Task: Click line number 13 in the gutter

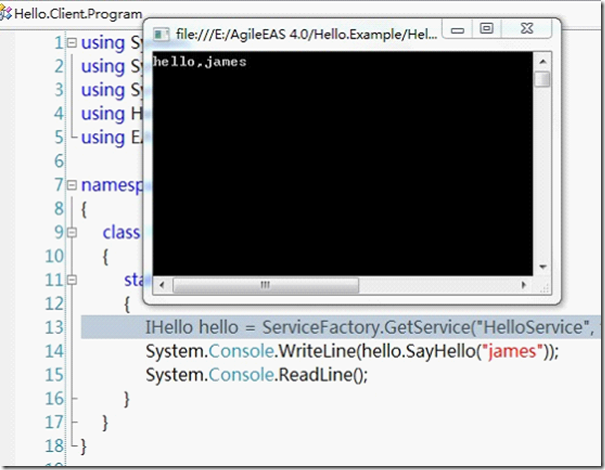Action: [x=54, y=327]
